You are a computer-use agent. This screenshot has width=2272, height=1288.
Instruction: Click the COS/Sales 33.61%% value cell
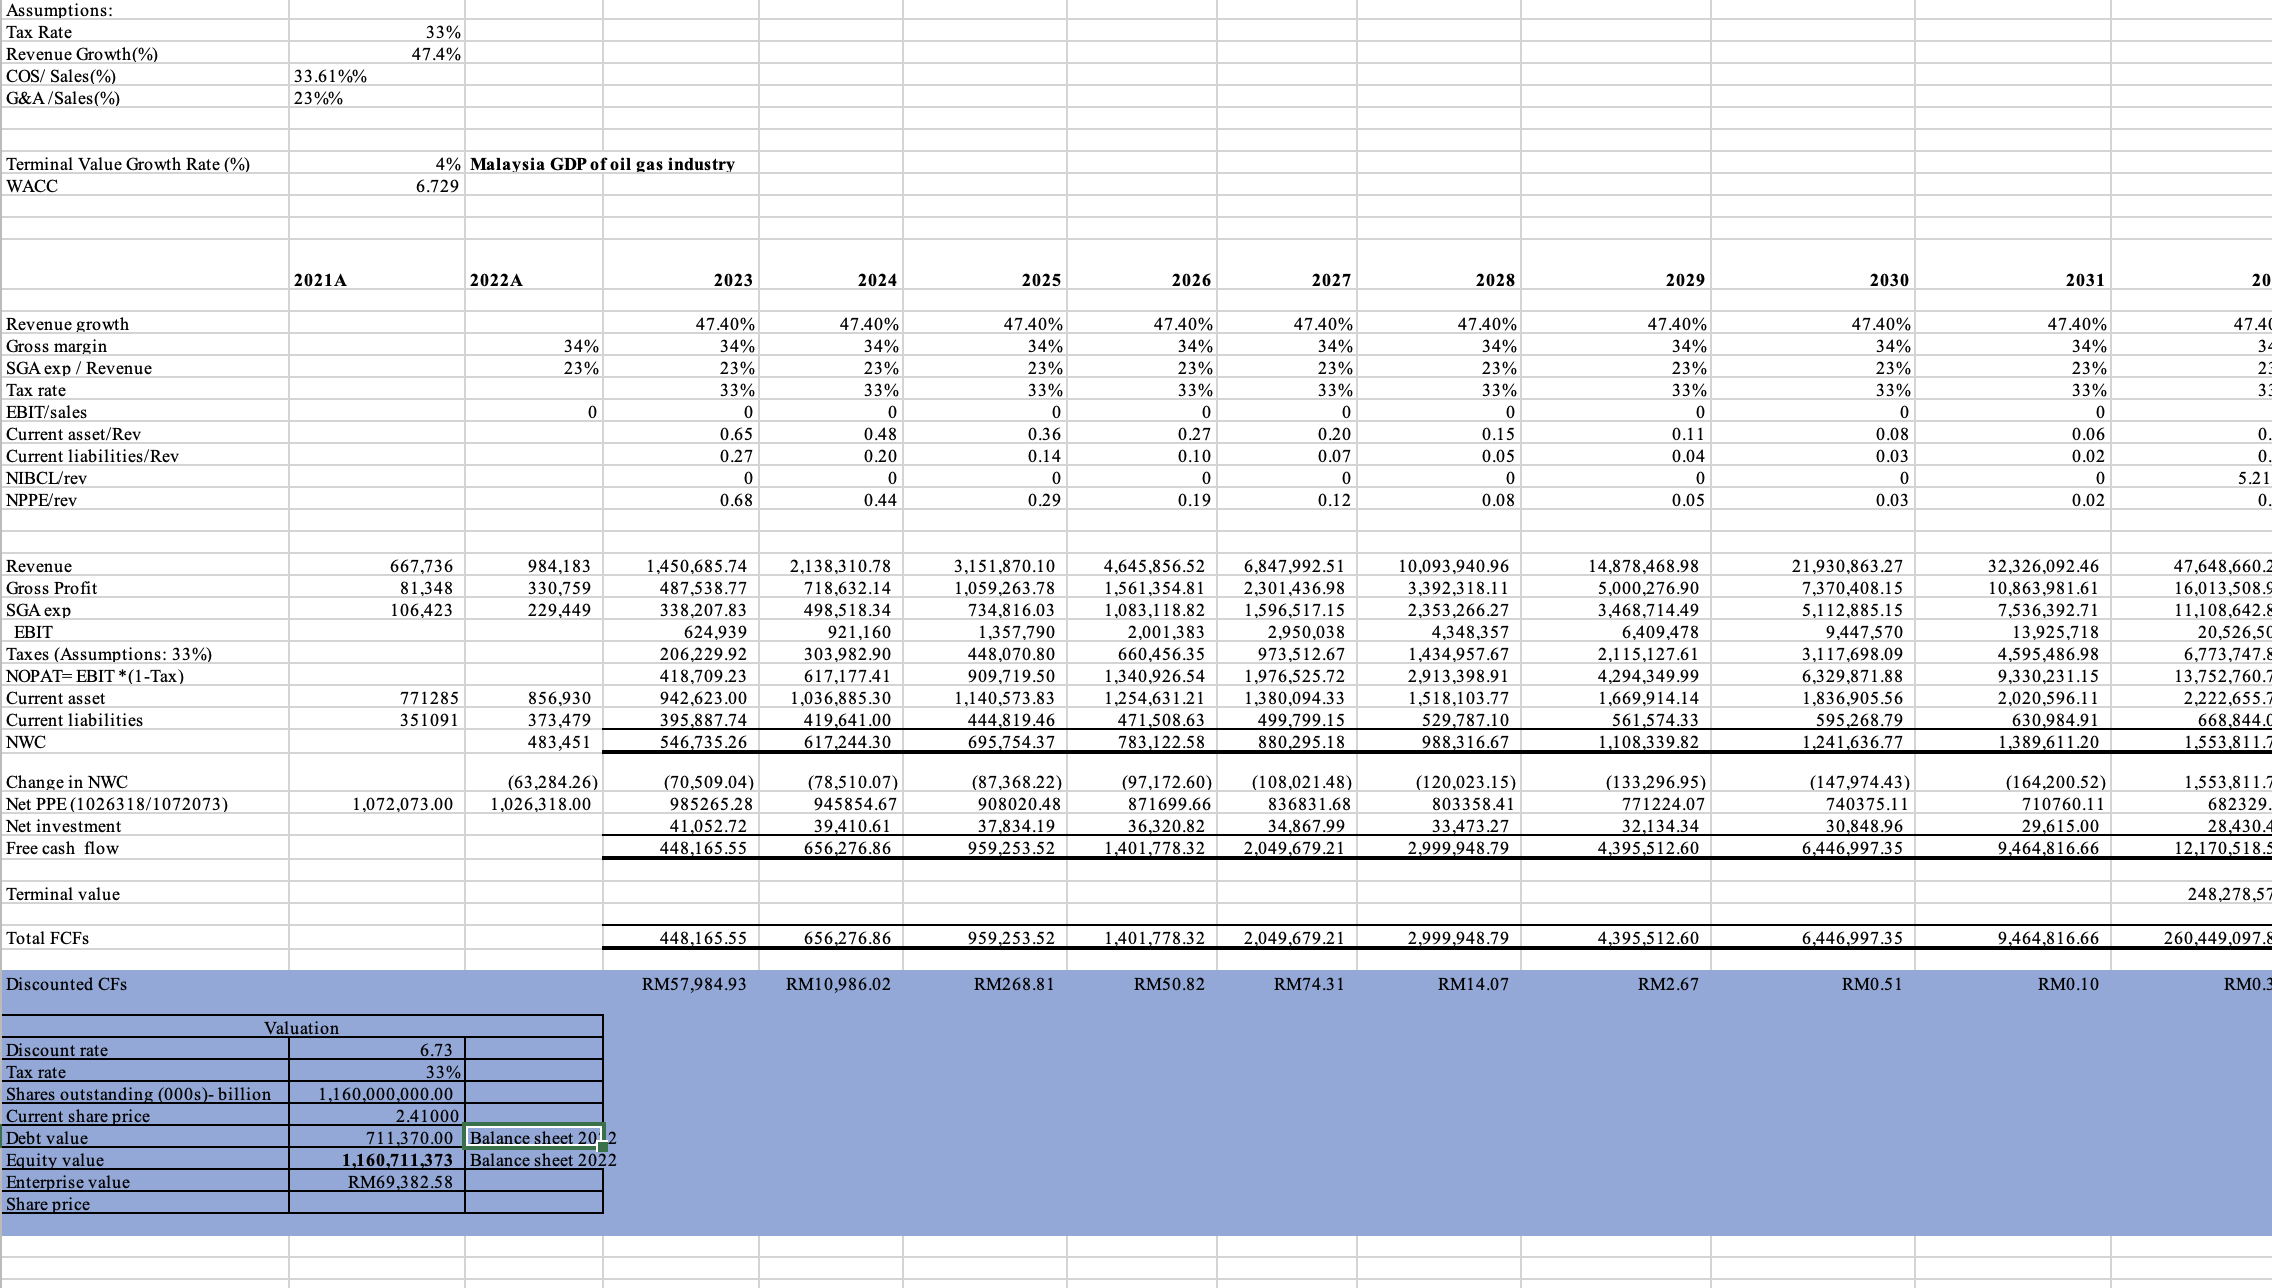click(x=330, y=76)
